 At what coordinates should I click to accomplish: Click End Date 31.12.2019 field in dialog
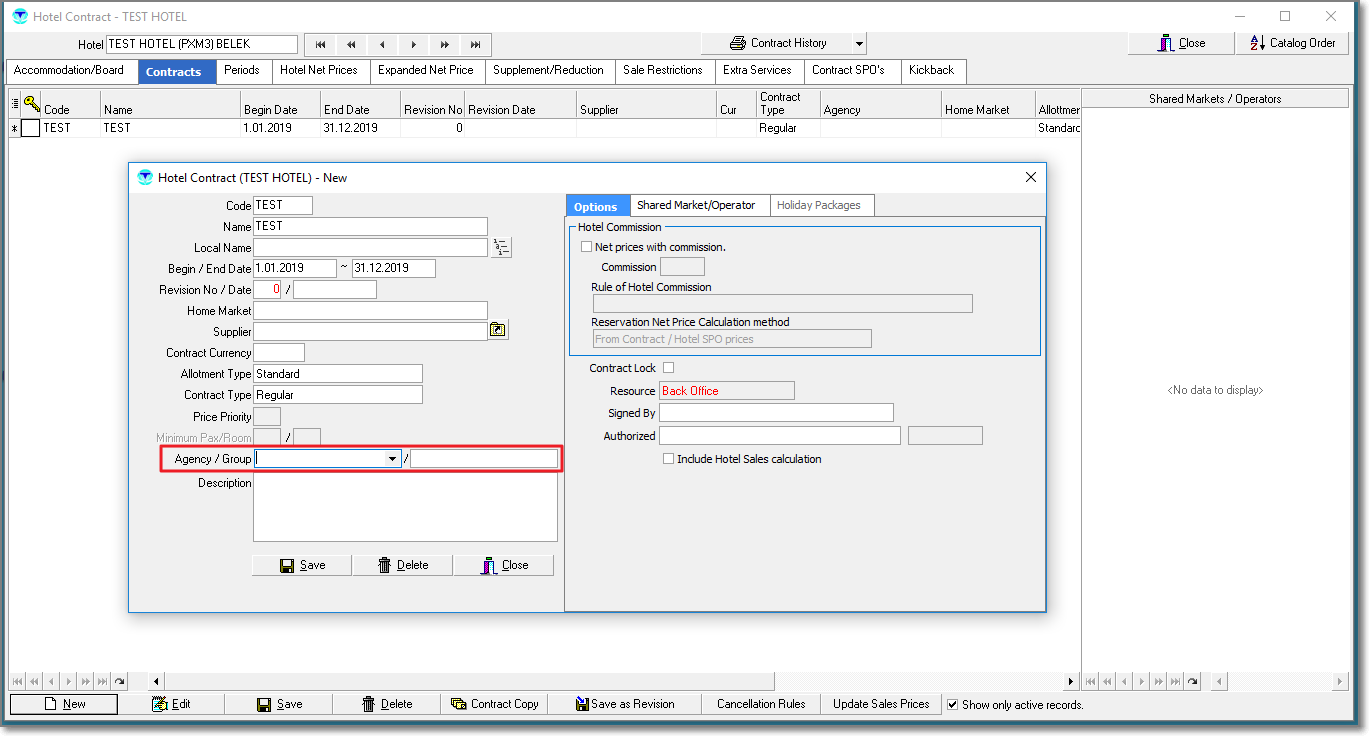pos(394,268)
